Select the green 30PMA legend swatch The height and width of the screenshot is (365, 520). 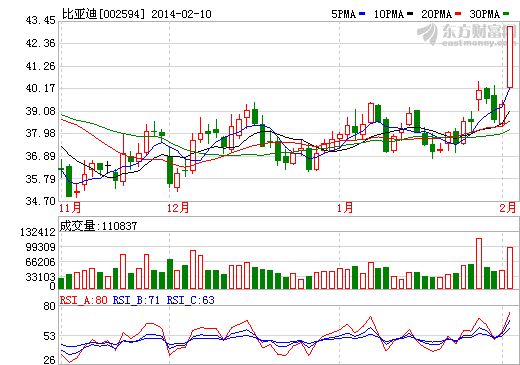point(506,14)
